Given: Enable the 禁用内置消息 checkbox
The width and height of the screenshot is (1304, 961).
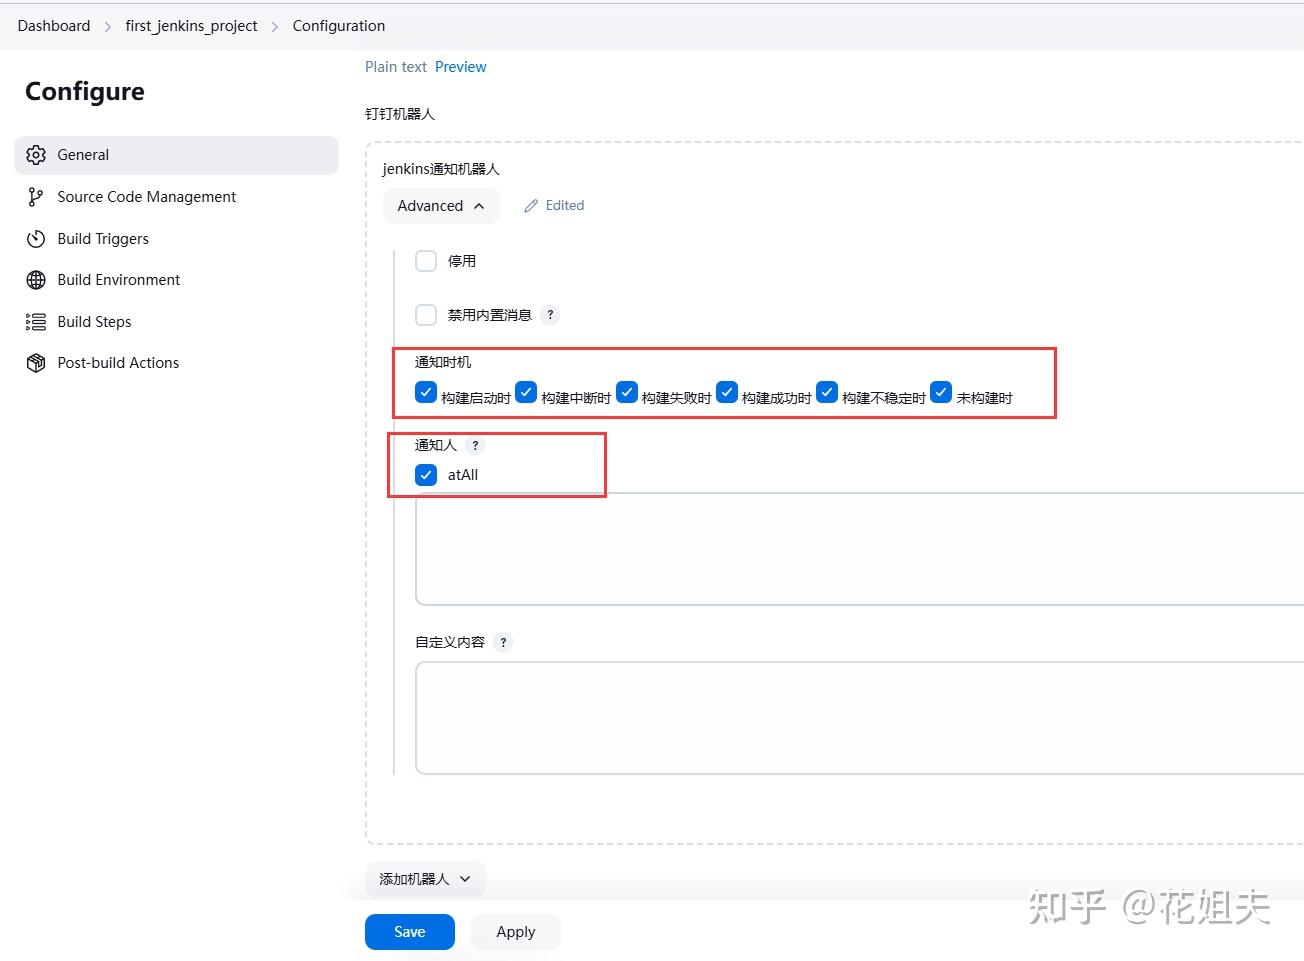Looking at the screenshot, I should coord(426,315).
